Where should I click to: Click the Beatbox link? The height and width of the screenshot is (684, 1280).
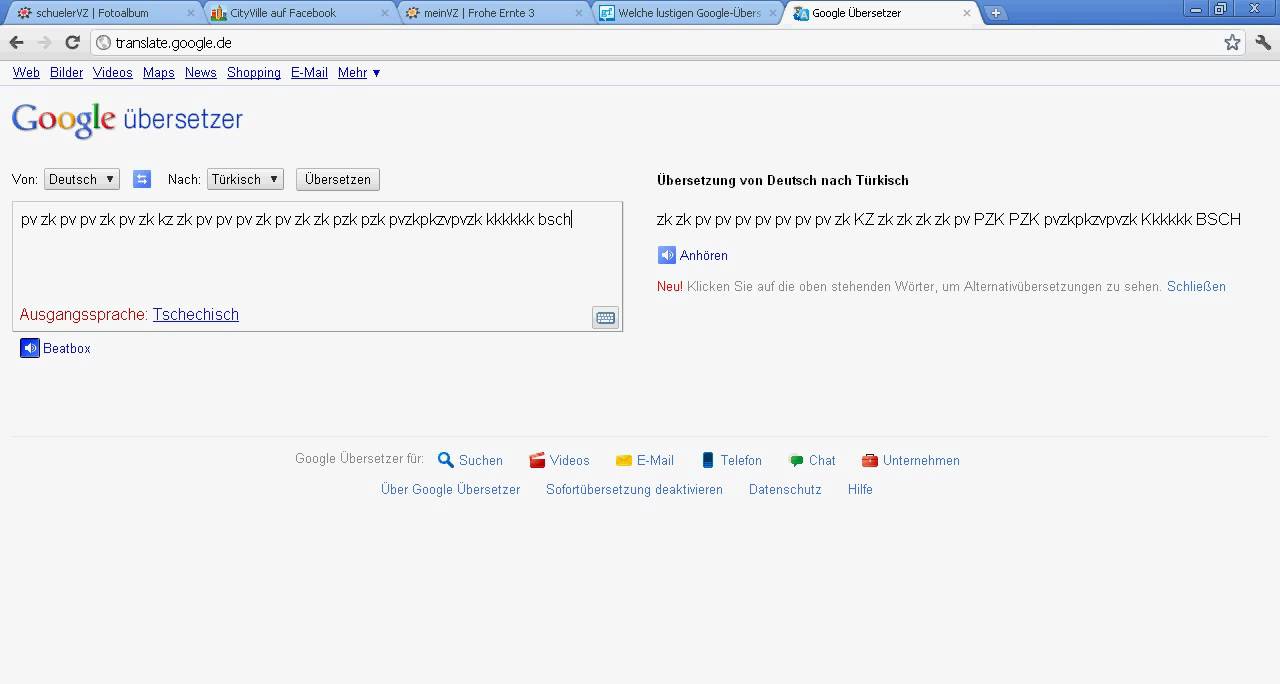[67, 348]
